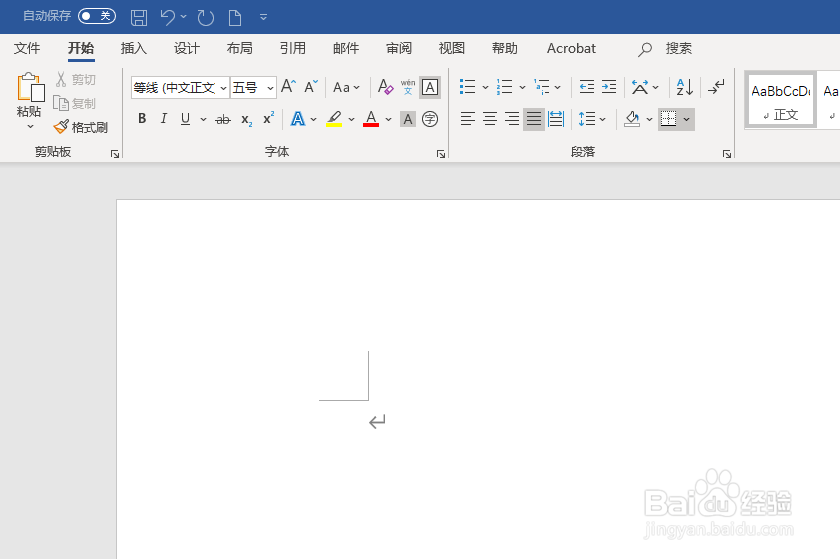Click the Redo icon
840x559 pixels.
tap(206, 18)
